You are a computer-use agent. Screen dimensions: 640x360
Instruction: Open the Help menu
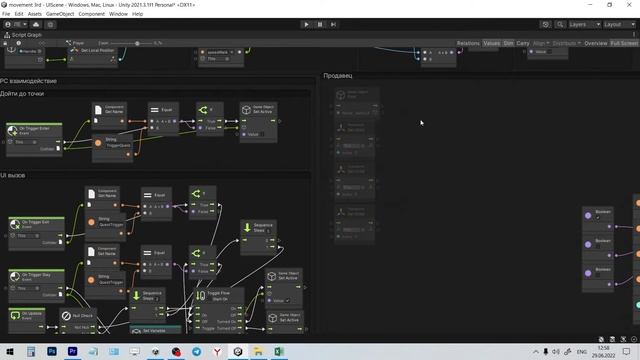click(138, 14)
